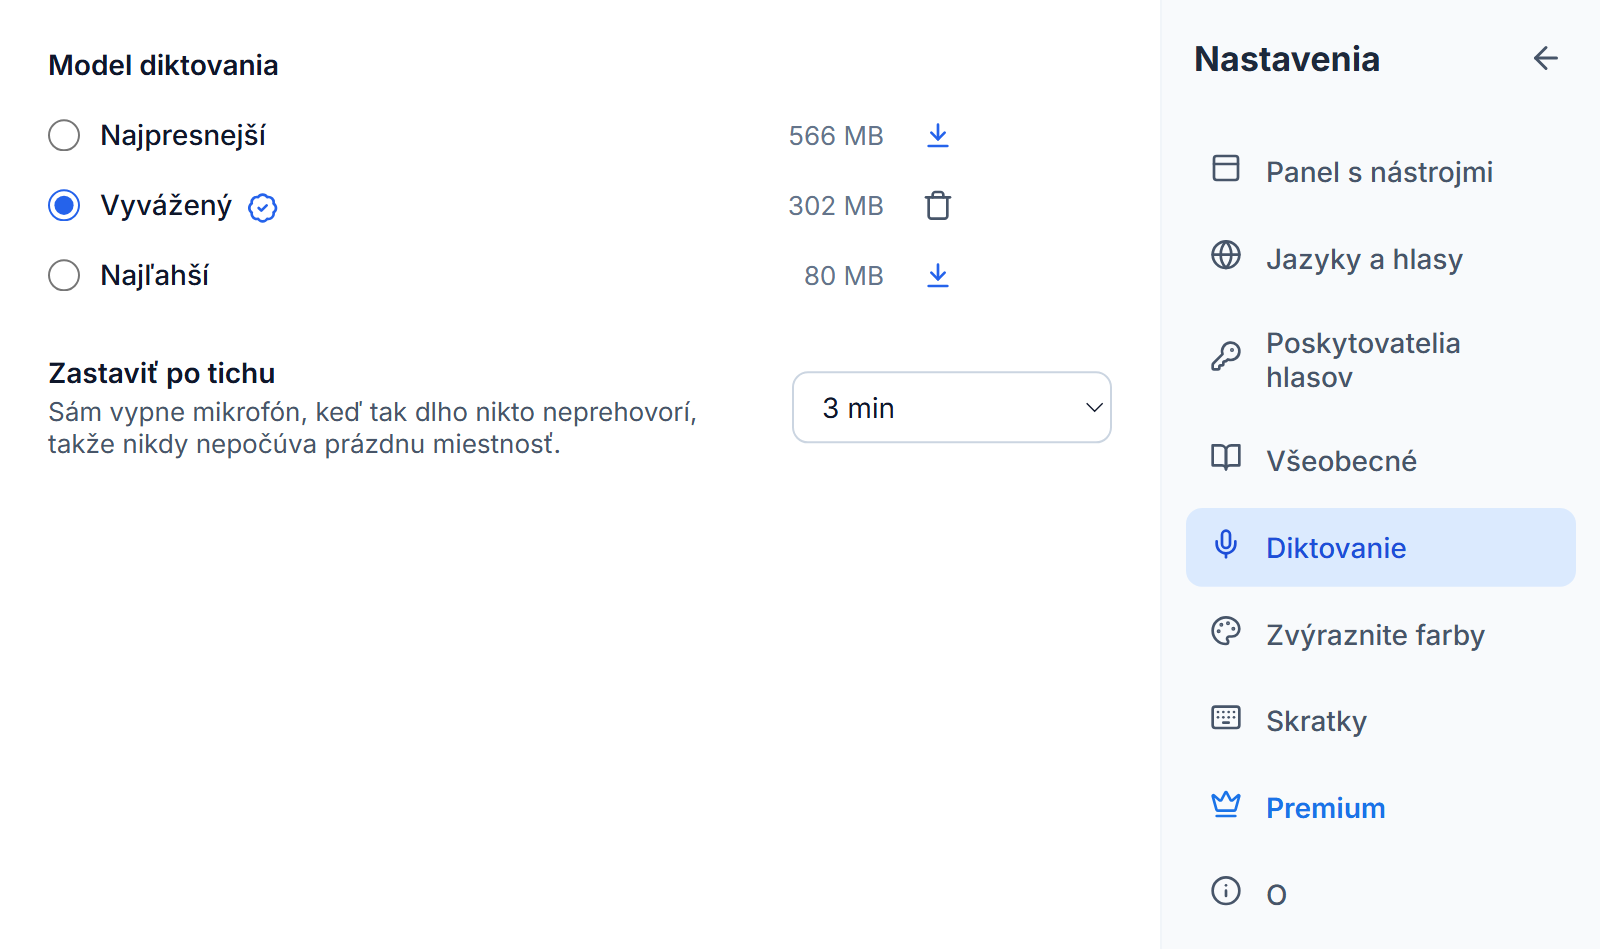Select the Najľahší radio button

pos(64,275)
